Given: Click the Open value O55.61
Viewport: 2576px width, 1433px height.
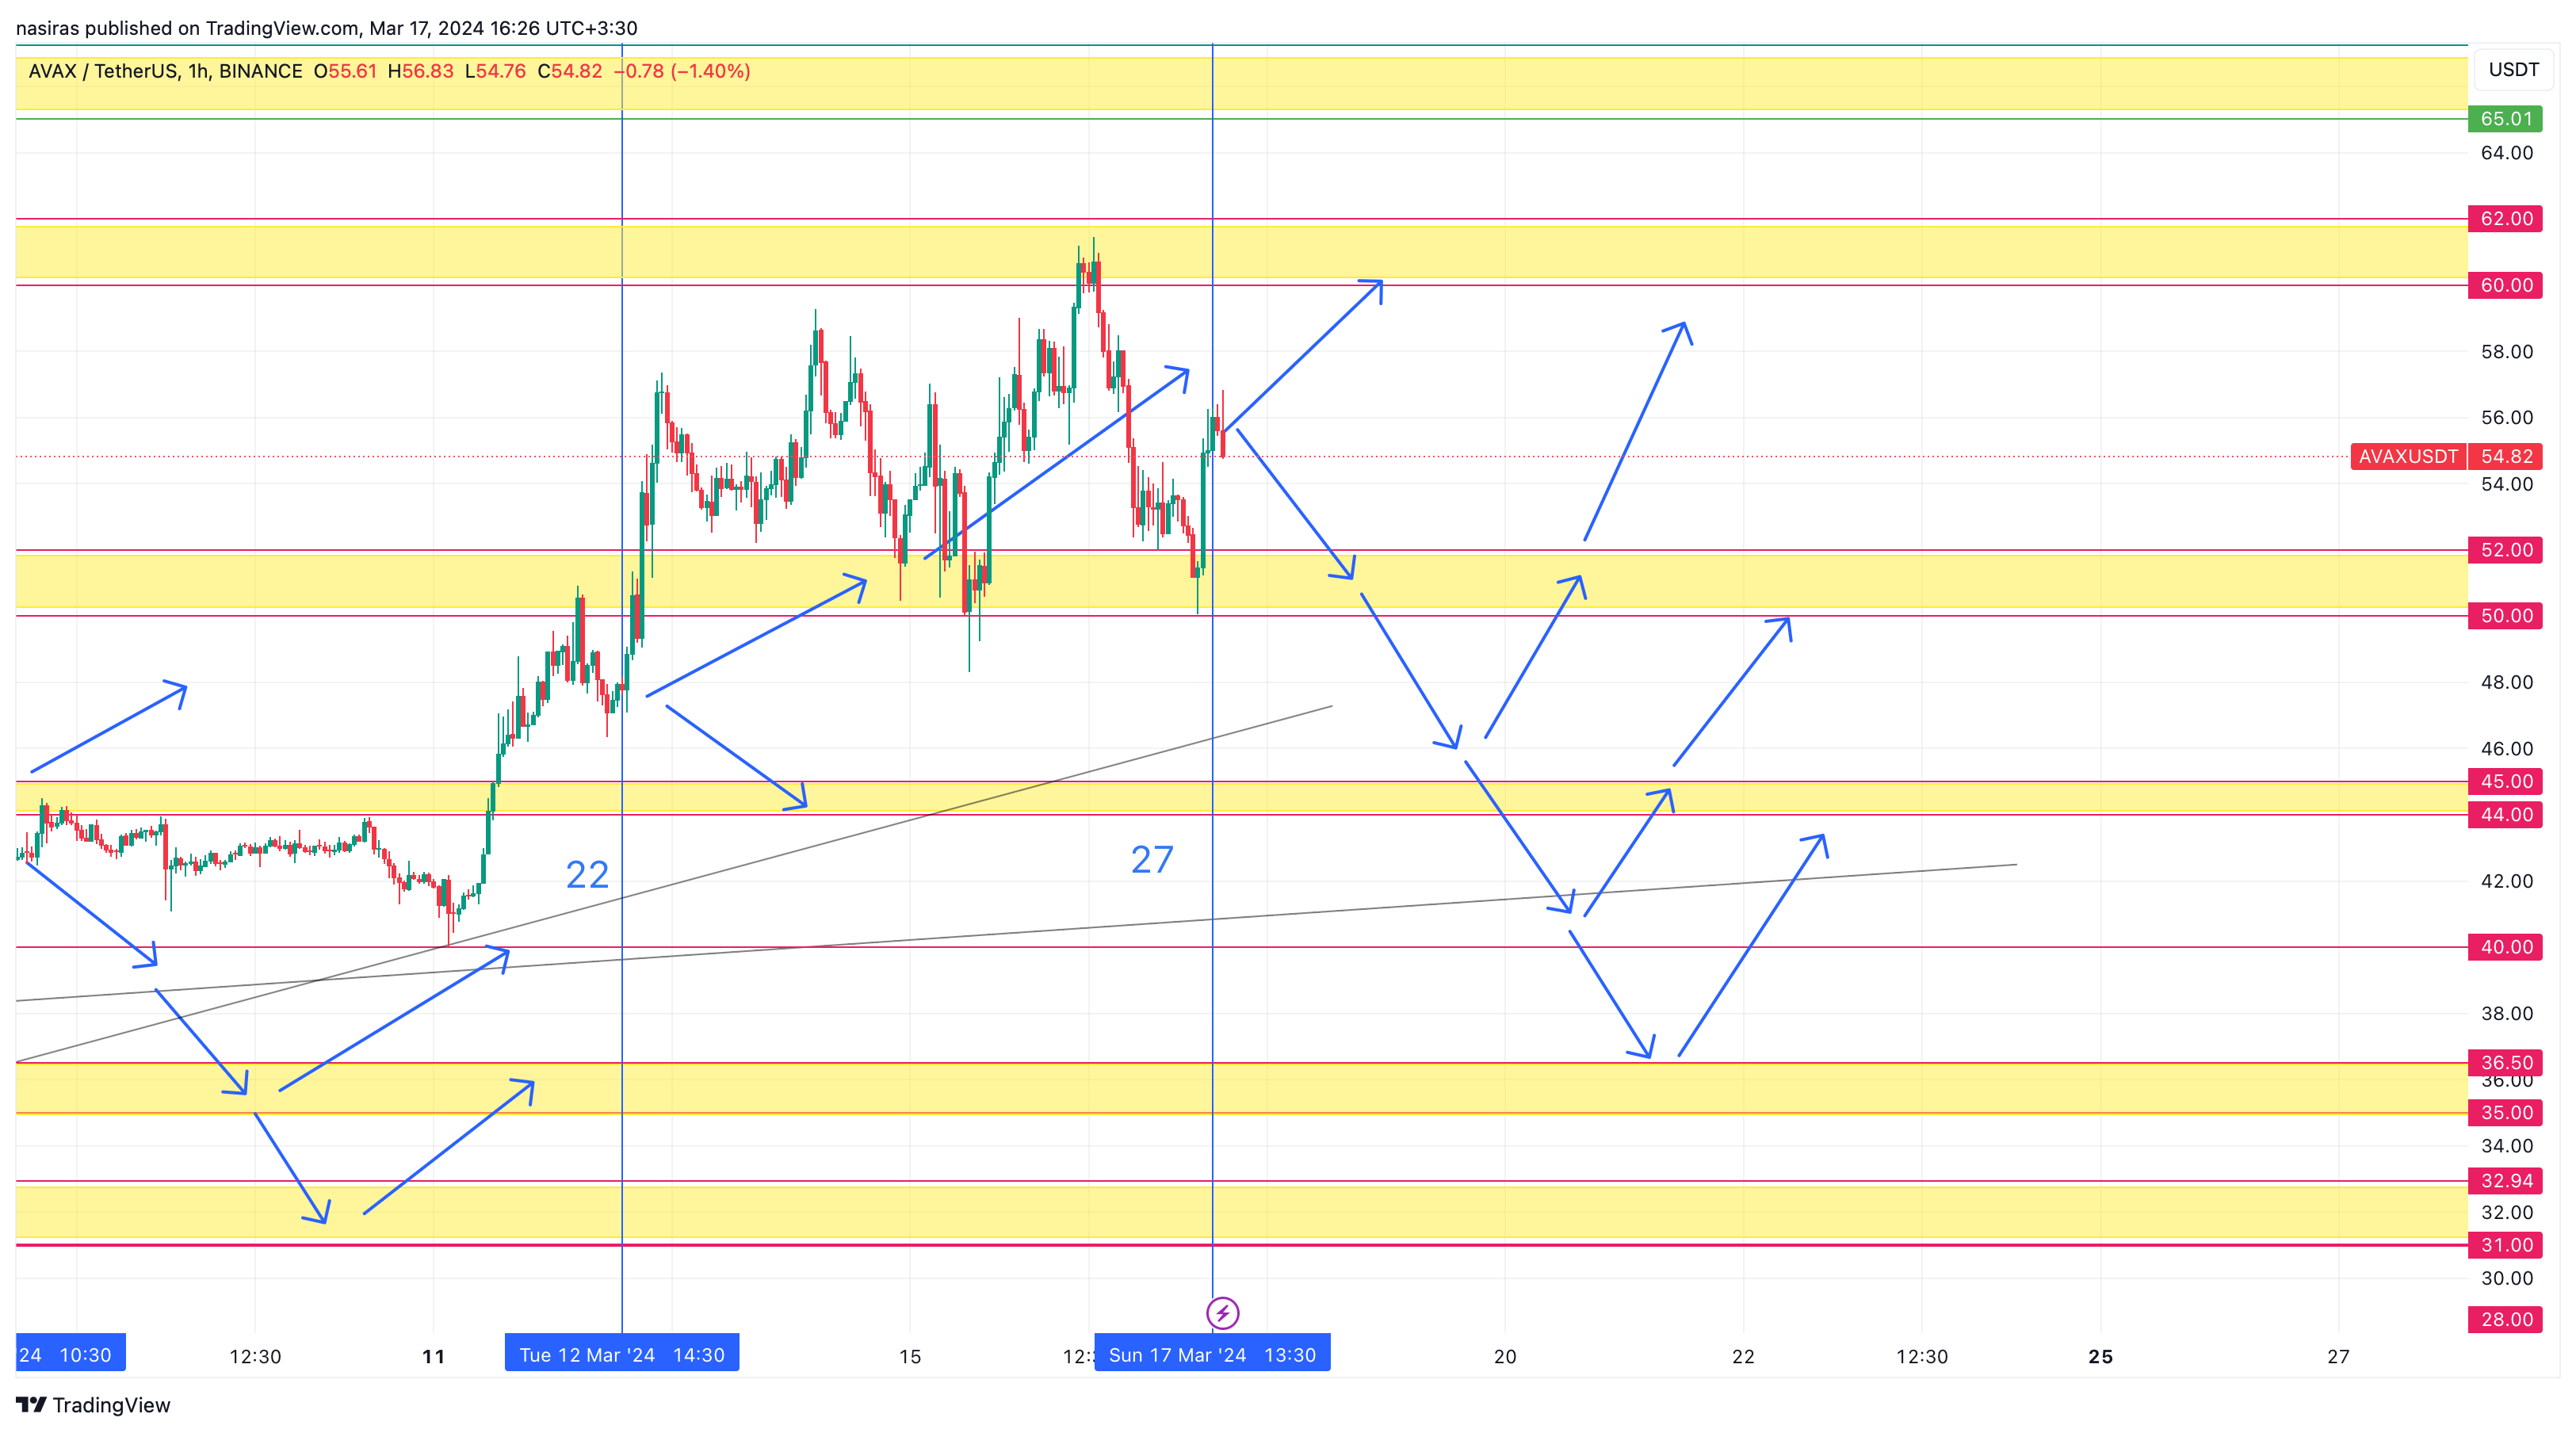Looking at the screenshot, I should [345, 71].
